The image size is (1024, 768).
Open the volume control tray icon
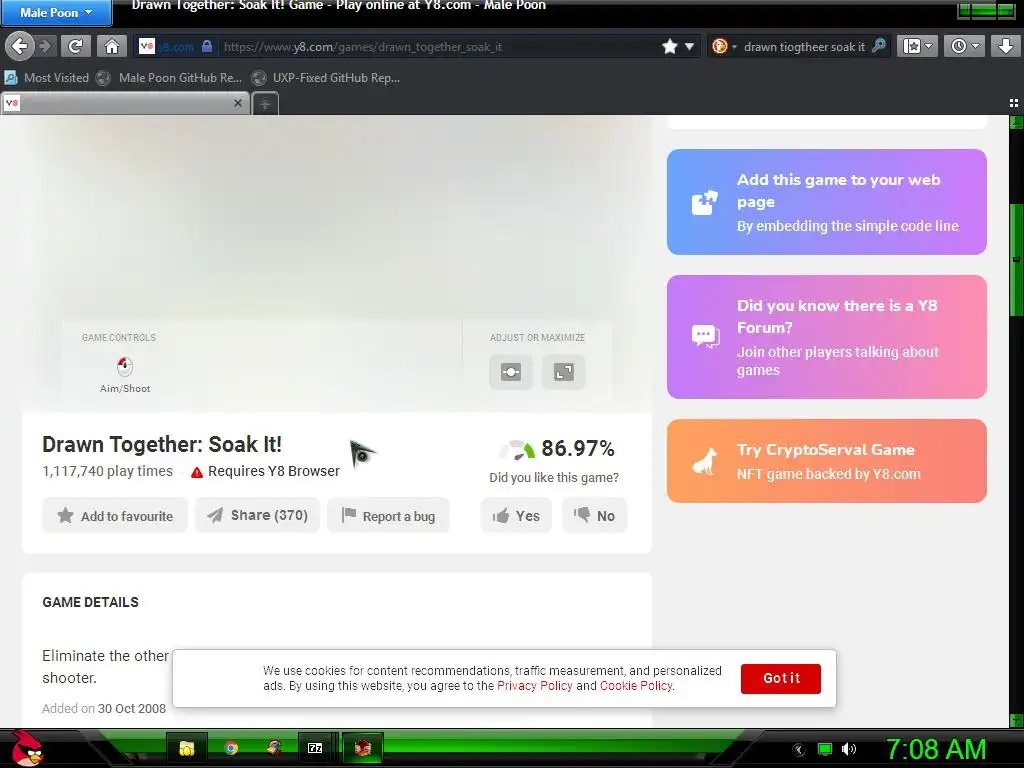tap(849, 749)
